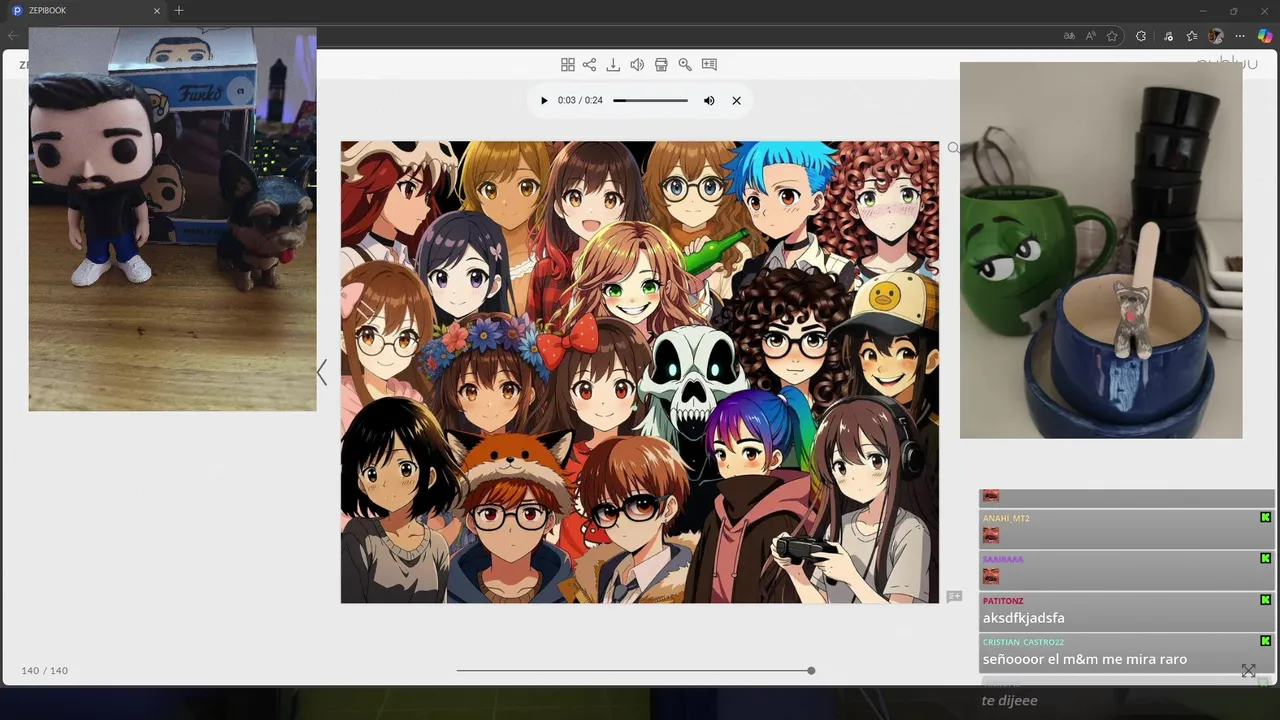1280x720 pixels.
Task: Click the CRISTIAN_CASTRO22 chat username
Action: click(1023, 642)
